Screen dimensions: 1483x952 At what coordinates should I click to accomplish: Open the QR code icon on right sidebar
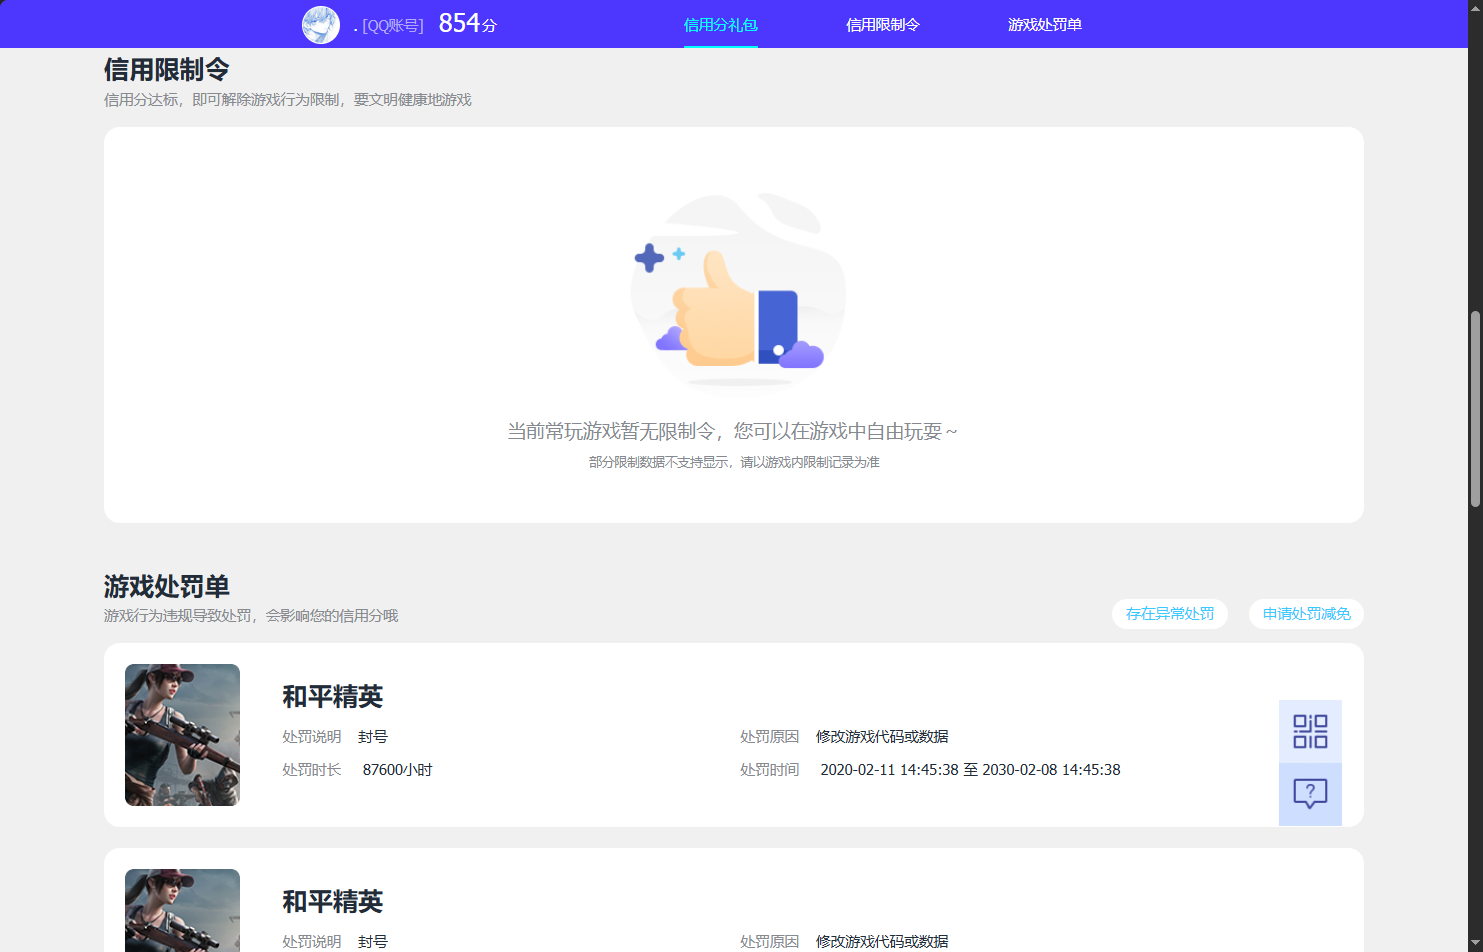(x=1310, y=731)
